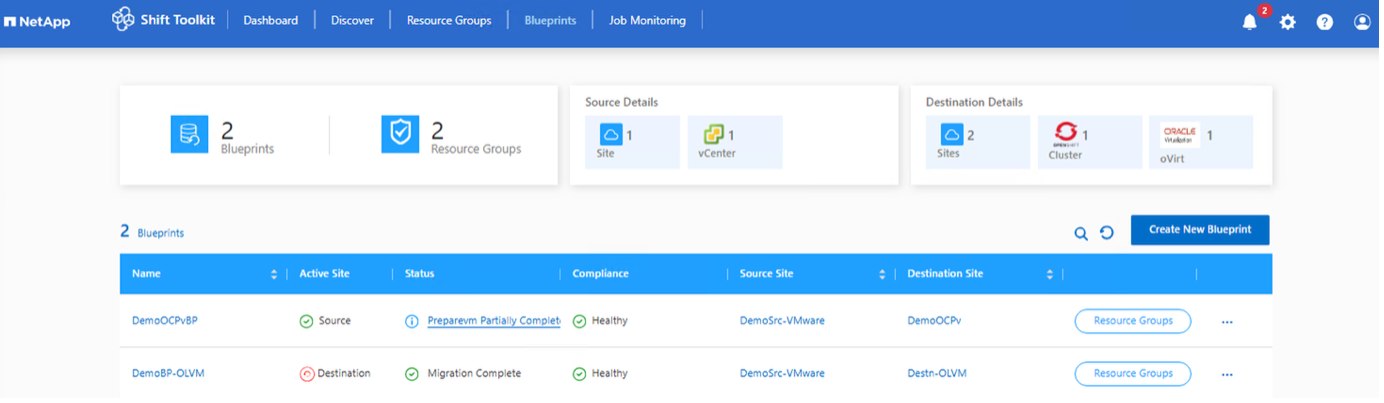Open Resource Groups for DemoOCPvBP
The image size is (1384, 403).
point(1132,321)
